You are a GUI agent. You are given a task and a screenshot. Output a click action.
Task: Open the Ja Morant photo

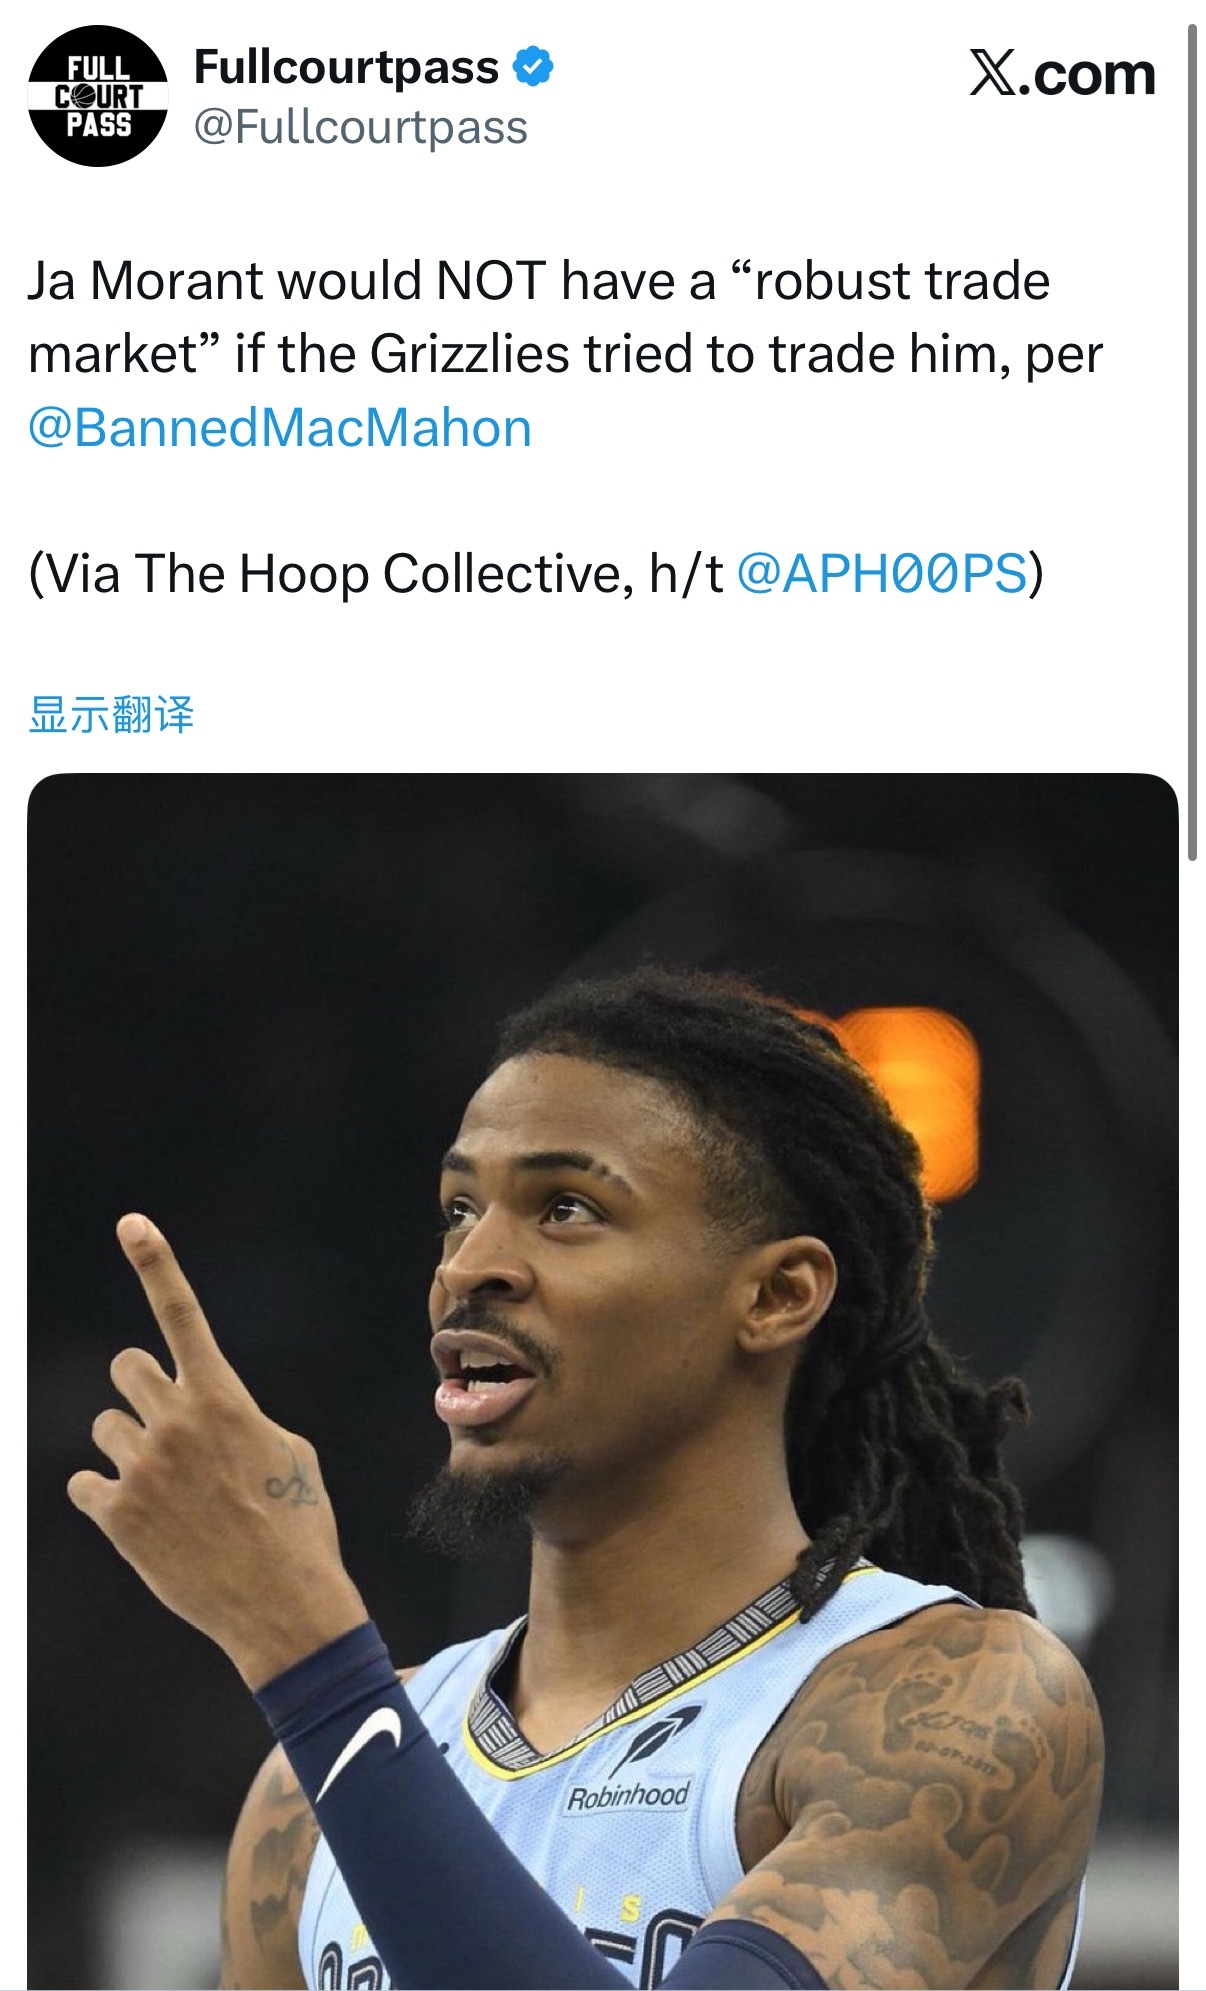(602, 1380)
